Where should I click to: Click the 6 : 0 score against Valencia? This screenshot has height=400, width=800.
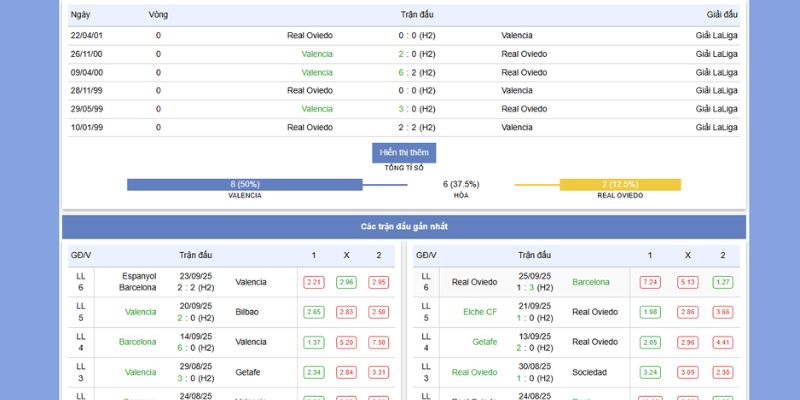click(x=196, y=348)
